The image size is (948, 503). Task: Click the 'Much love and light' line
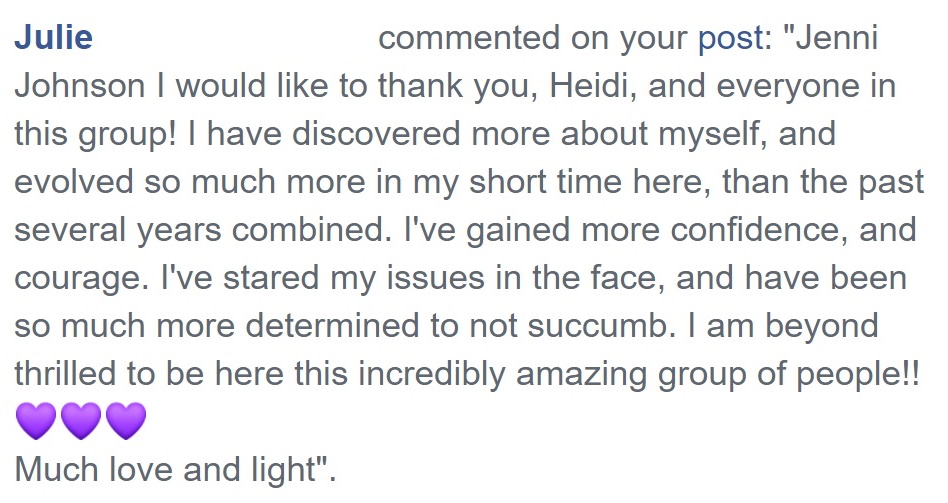(175, 468)
